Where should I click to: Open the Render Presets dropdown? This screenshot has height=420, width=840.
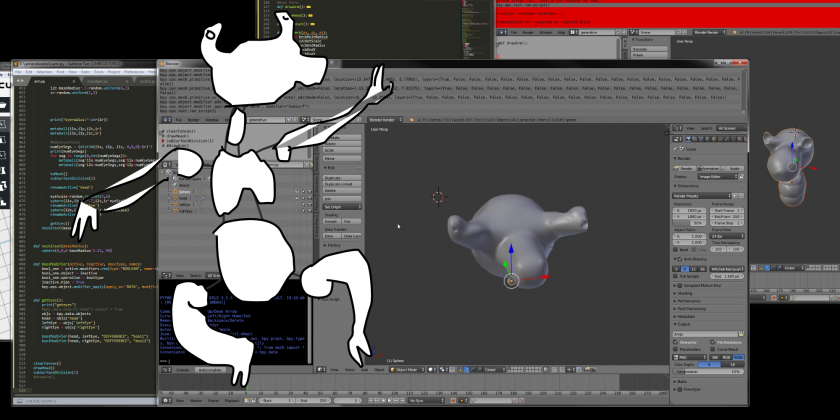(x=702, y=196)
